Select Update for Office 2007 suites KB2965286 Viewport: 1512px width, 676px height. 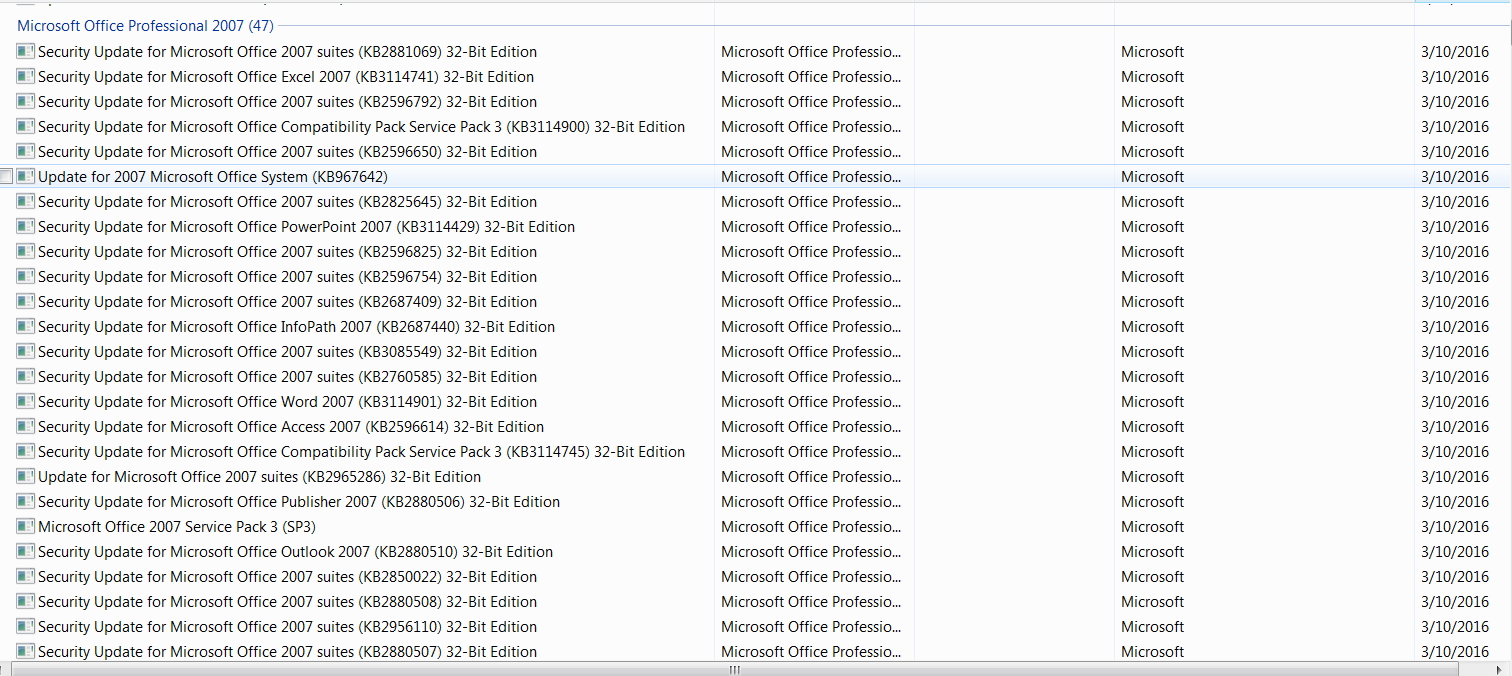coord(259,477)
